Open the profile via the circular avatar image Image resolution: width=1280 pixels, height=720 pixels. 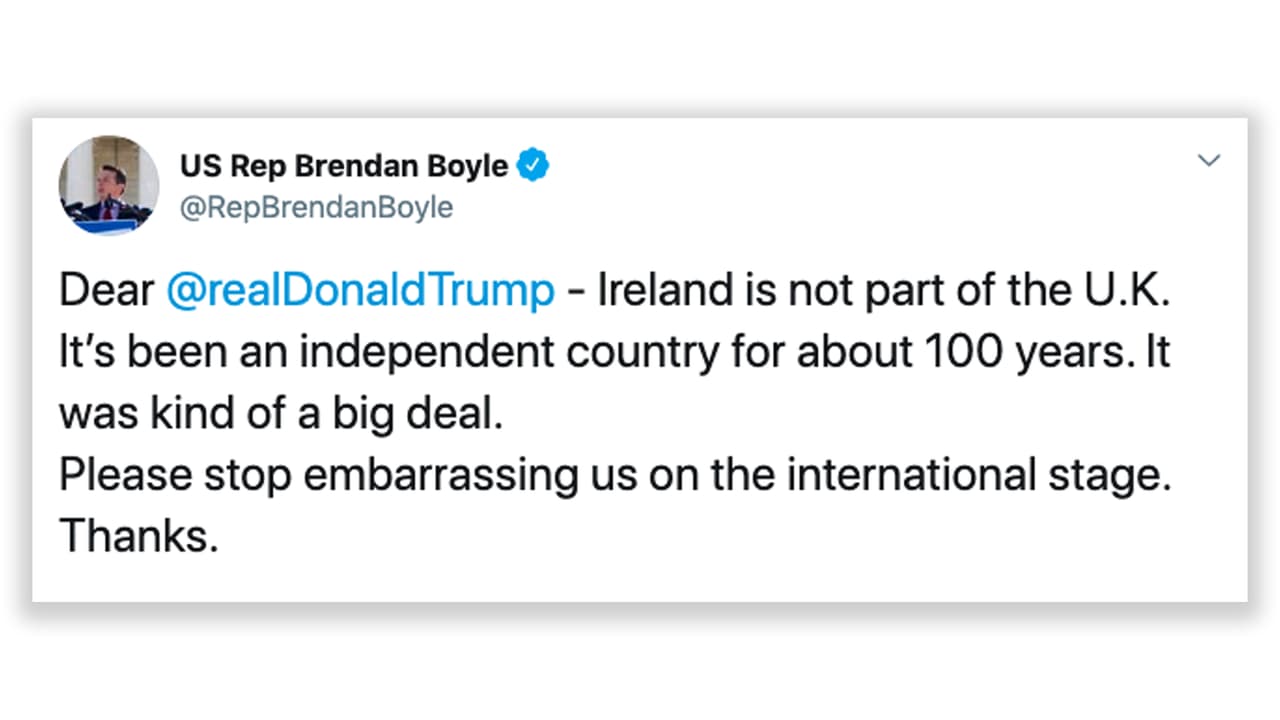[109, 186]
